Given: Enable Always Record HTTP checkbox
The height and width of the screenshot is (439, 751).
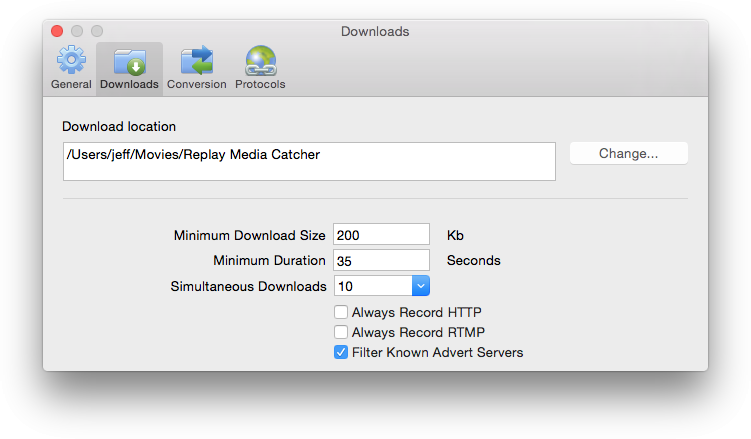Looking at the screenshot, I should [341, 312].
